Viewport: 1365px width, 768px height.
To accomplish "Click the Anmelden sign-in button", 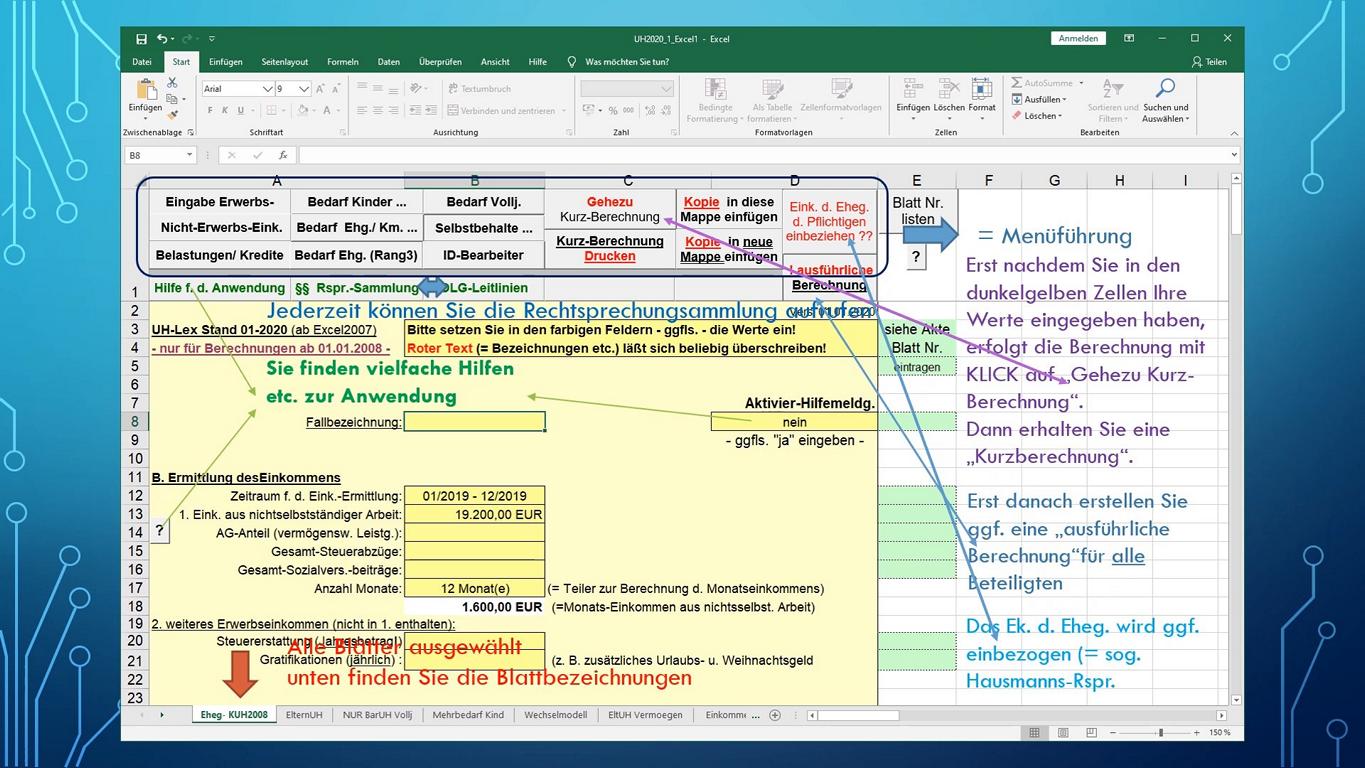I will click(x=1078, y=39).
